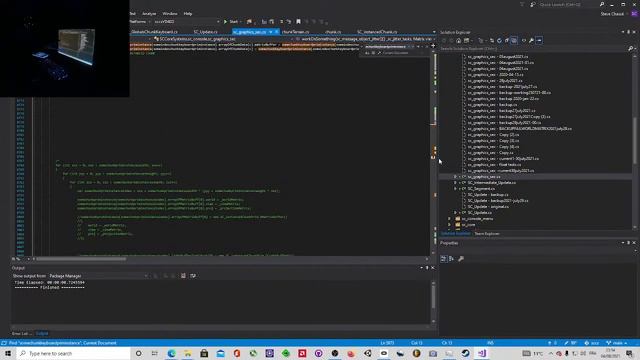Viewport: 640px width, 360px height.
Task: Expand the sc_console_menu folder
Action: [x=449, y=219]
